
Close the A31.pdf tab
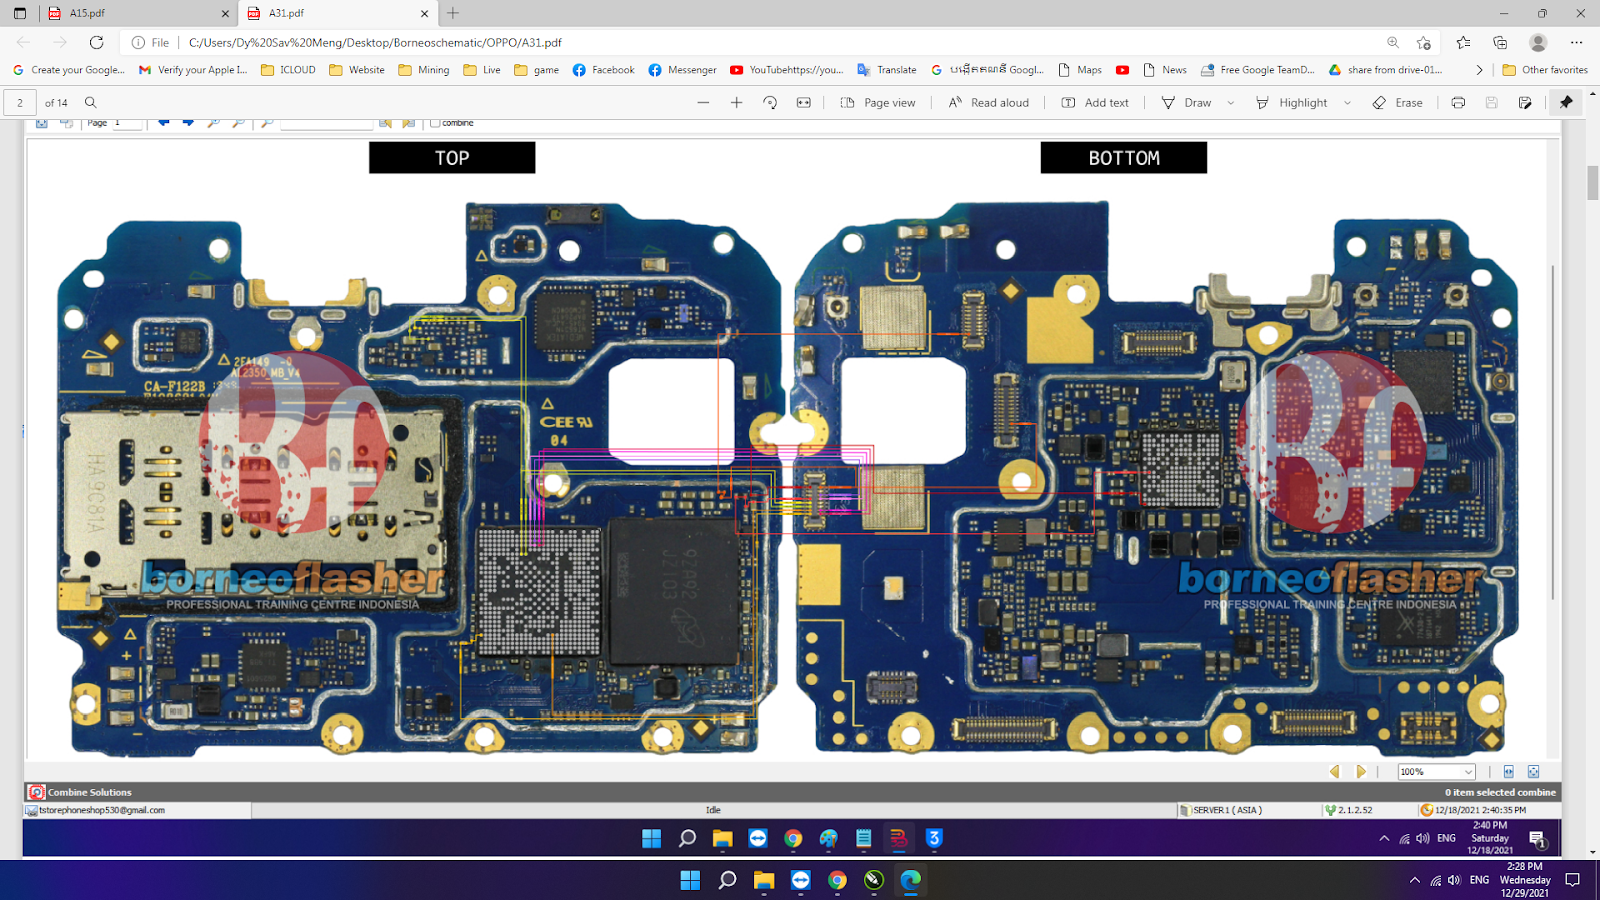[x=424, y=13]
